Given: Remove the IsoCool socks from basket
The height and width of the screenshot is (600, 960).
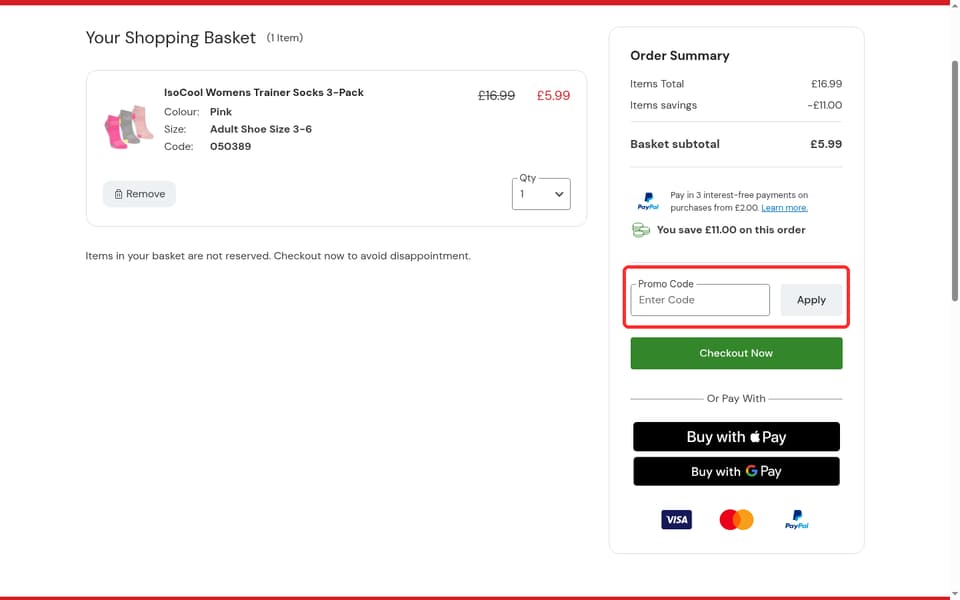Looking at the screenshot, I should click(139, 194).
